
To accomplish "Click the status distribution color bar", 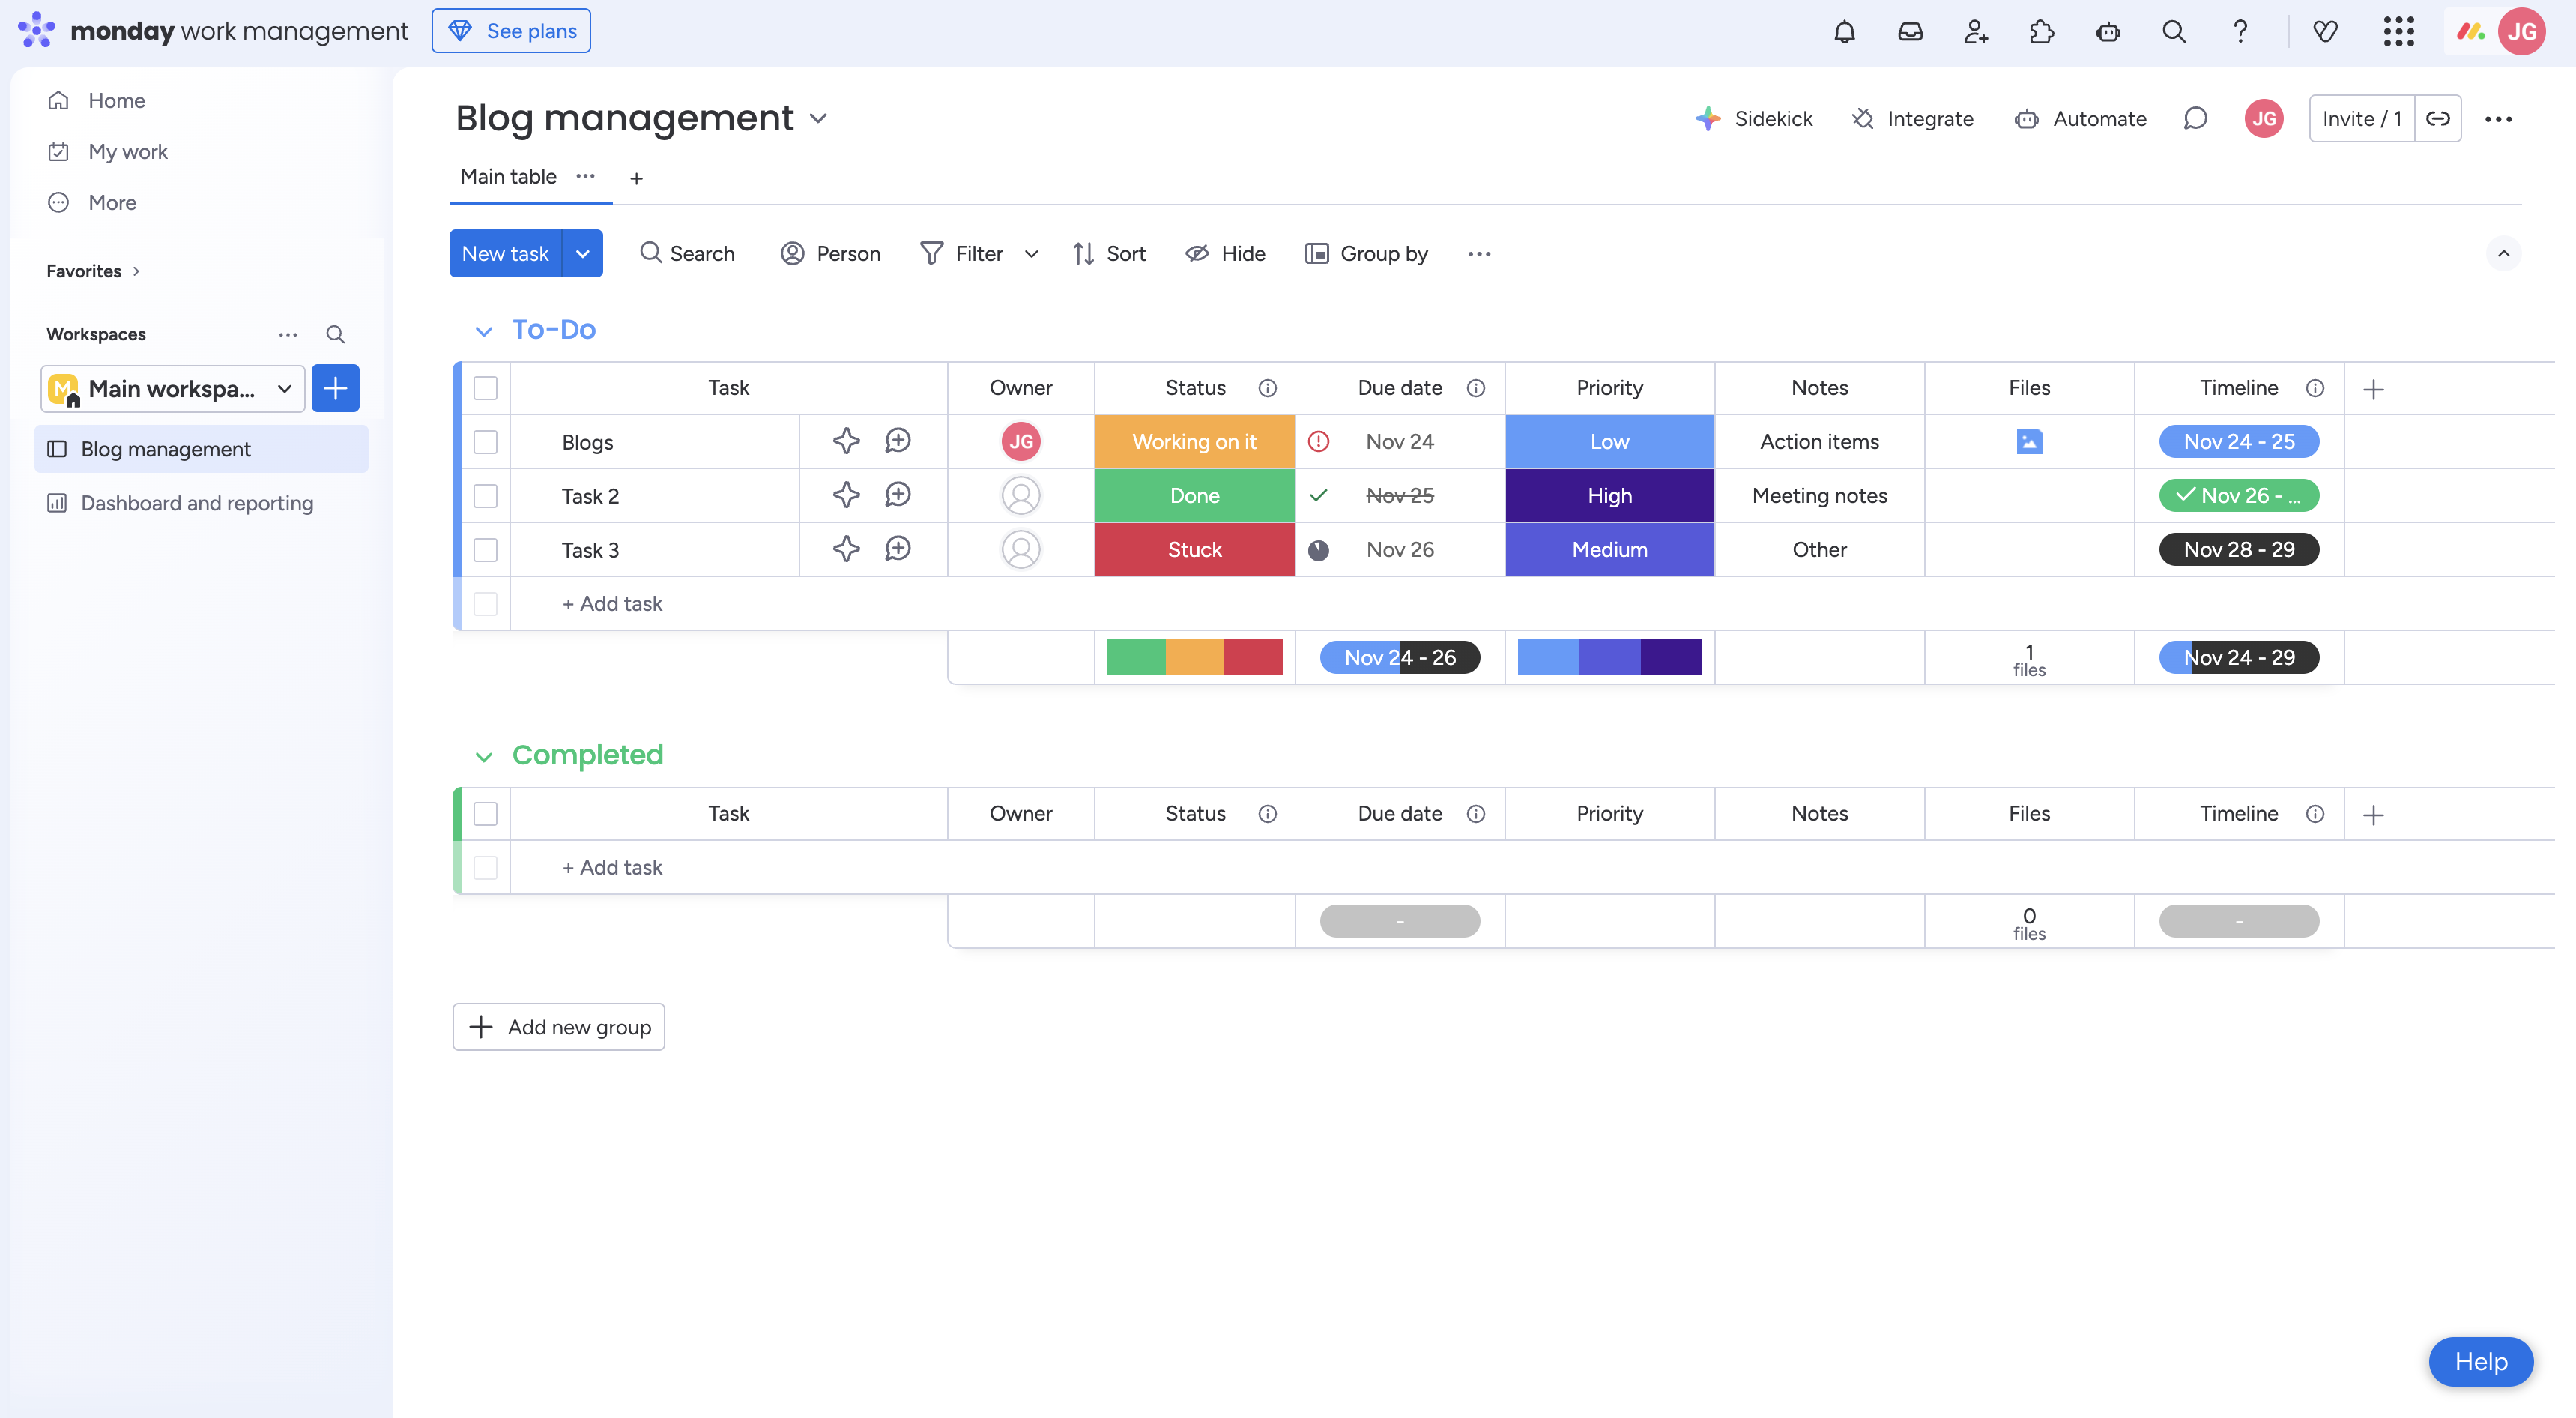I will point(1194,657).
